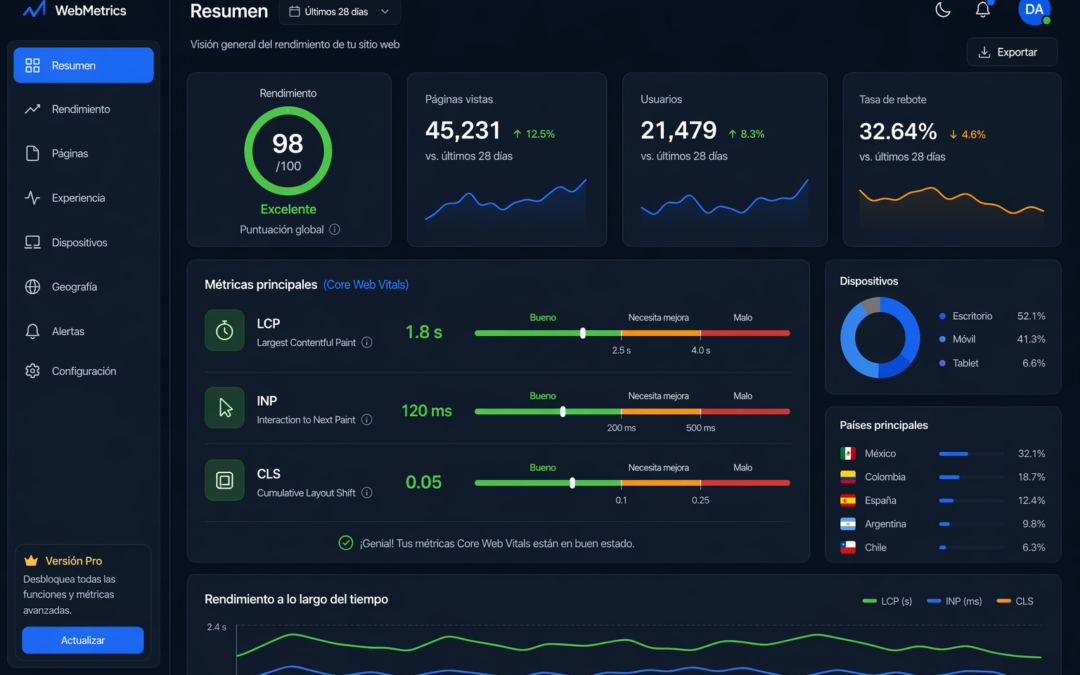Toggle dark mode with the moon icon
This screenshot has width=1080, height=675.
(941, 10)
